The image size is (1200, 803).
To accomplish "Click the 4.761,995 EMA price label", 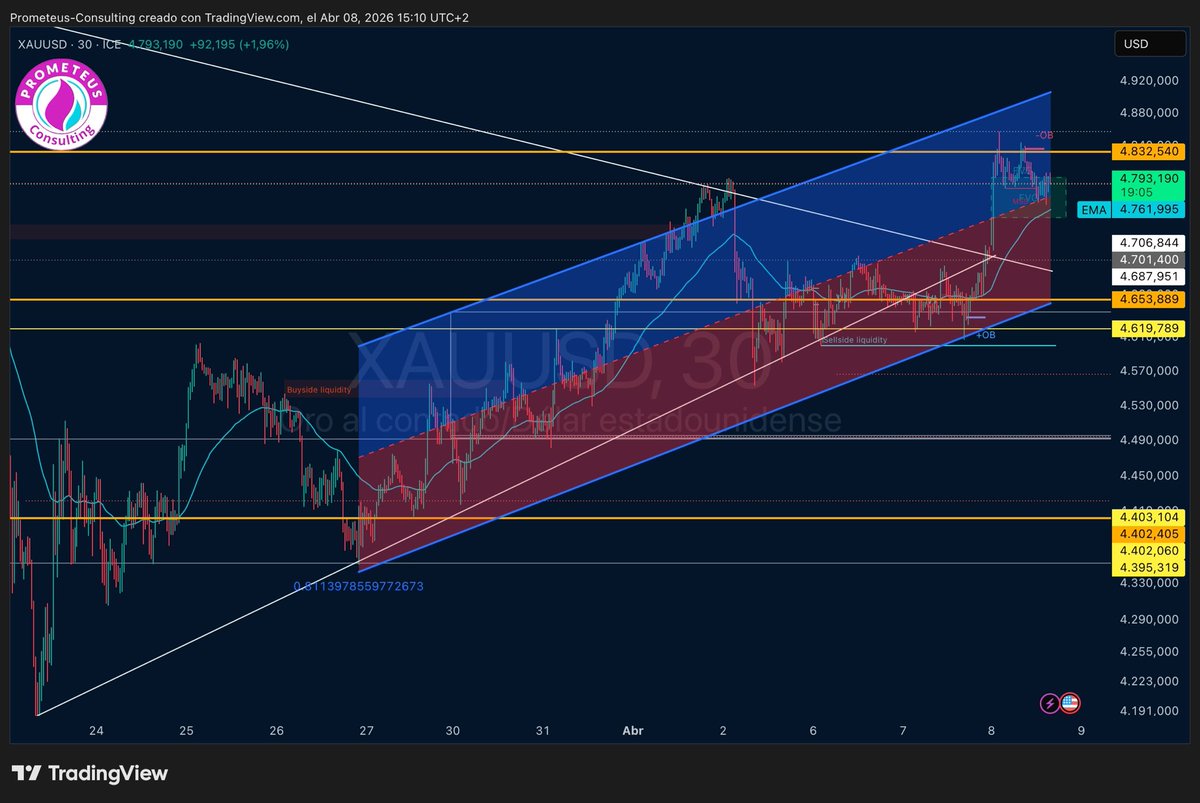I will click(x=1149, y=210).
